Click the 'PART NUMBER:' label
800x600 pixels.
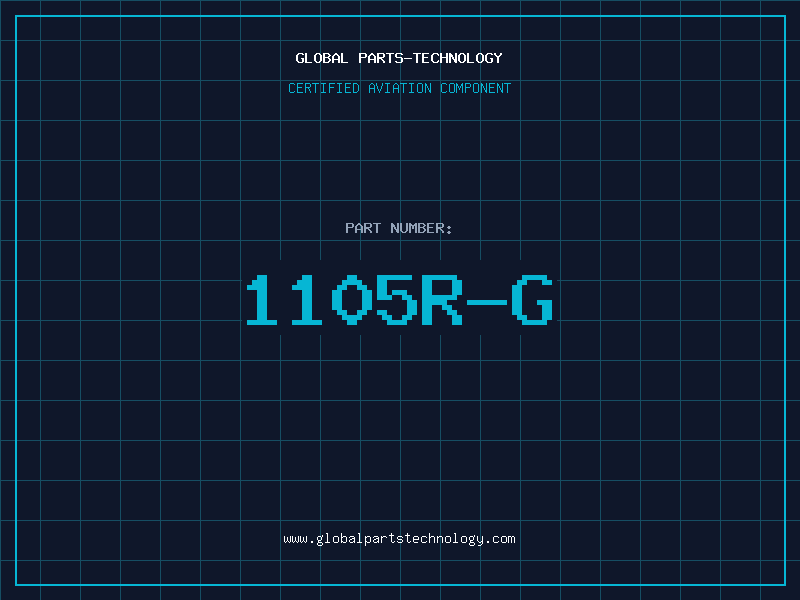click(399, 228)
